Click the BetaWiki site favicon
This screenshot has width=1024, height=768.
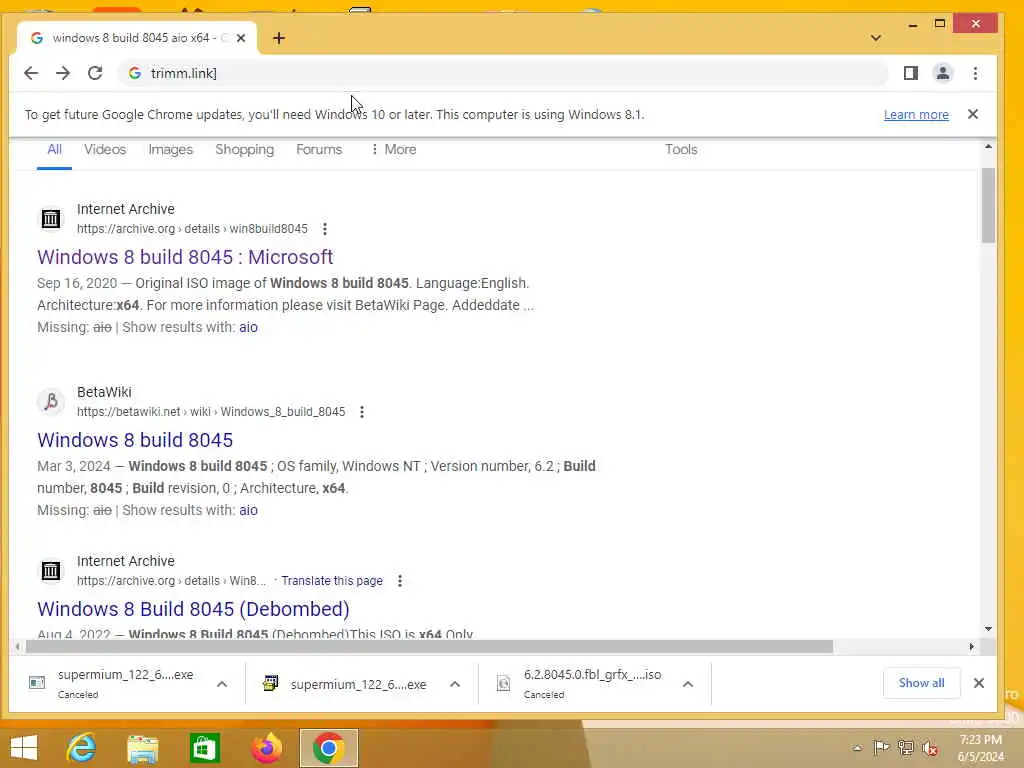coord(50,402)
